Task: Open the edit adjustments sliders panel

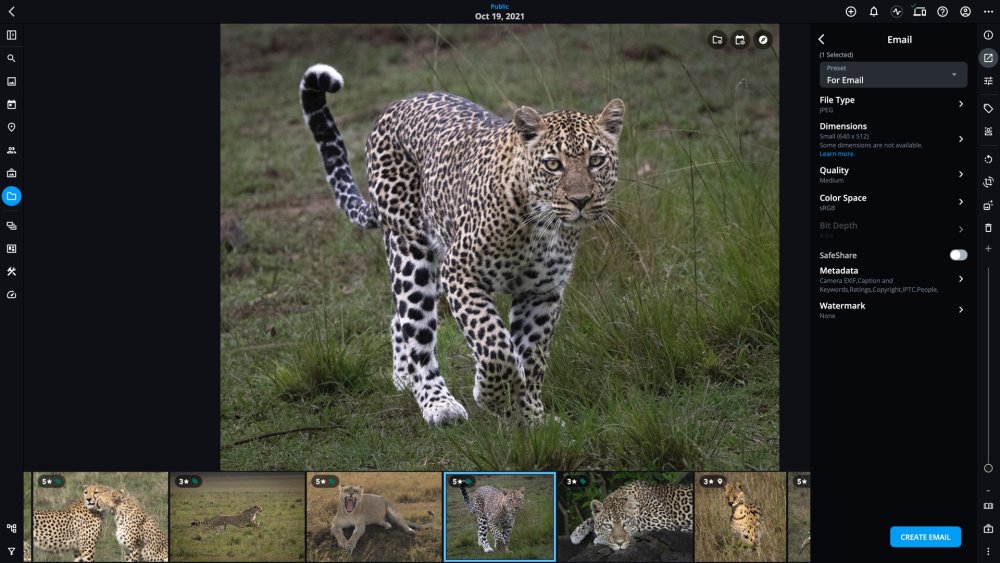Action: point(989,81)
